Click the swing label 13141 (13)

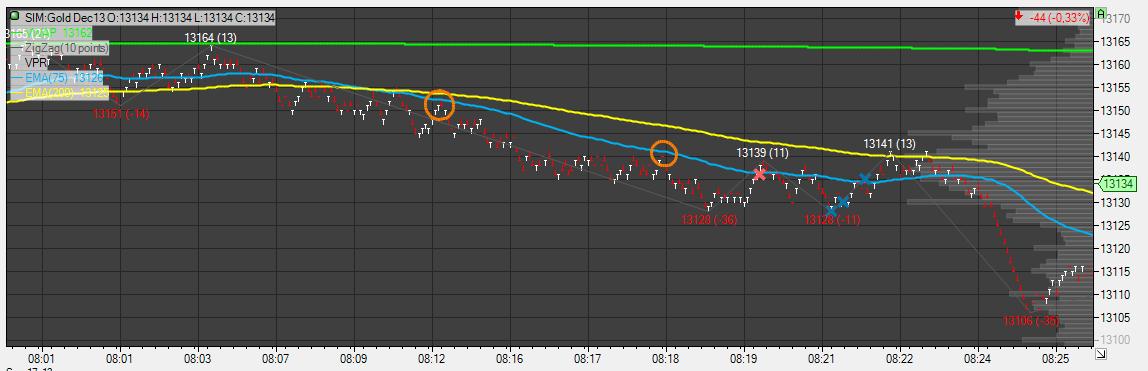pos(890,143)
